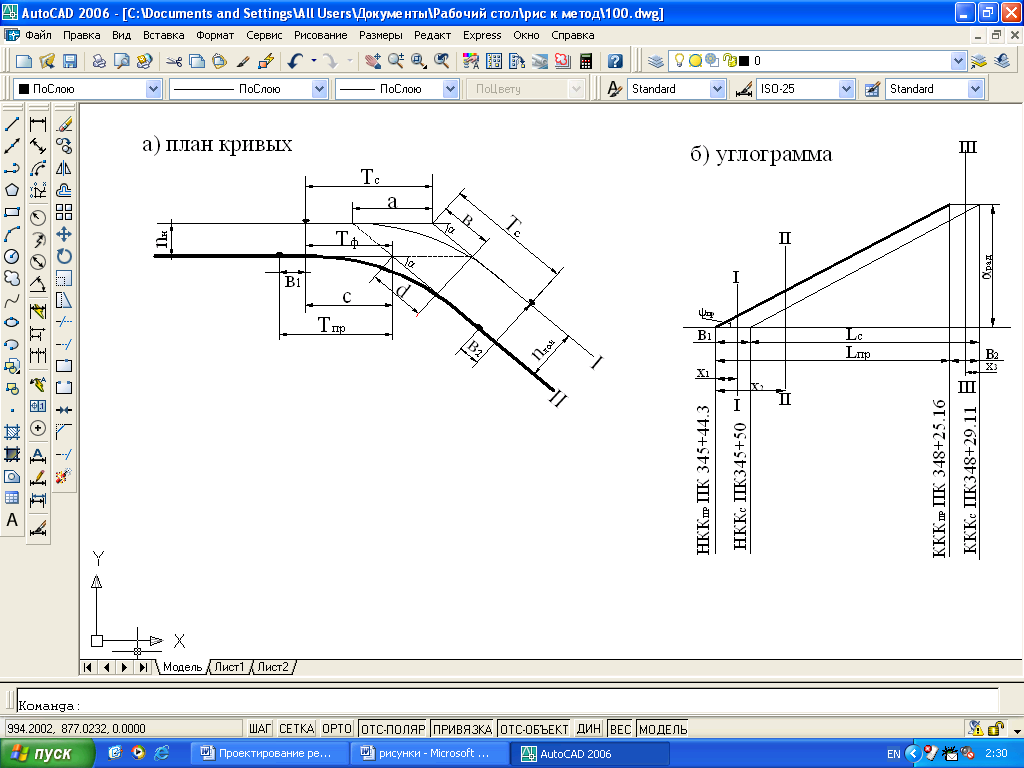Viewport: 1024px width, 768px height.
Task: Open the Рисование menu
Action: (x=320, y=35)
